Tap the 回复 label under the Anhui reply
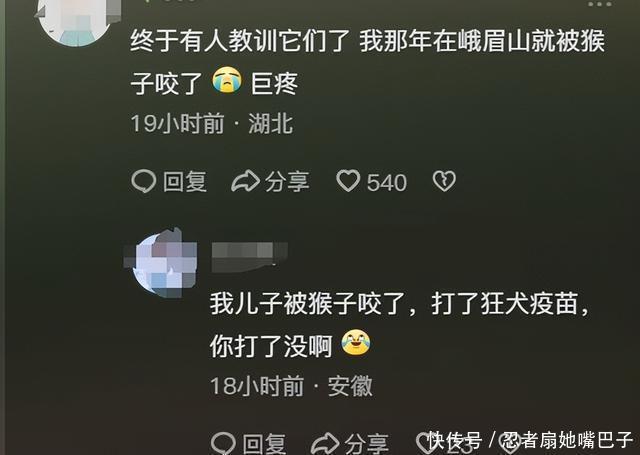This screenshot has width=640, height=455. click(x=264, y=444)
